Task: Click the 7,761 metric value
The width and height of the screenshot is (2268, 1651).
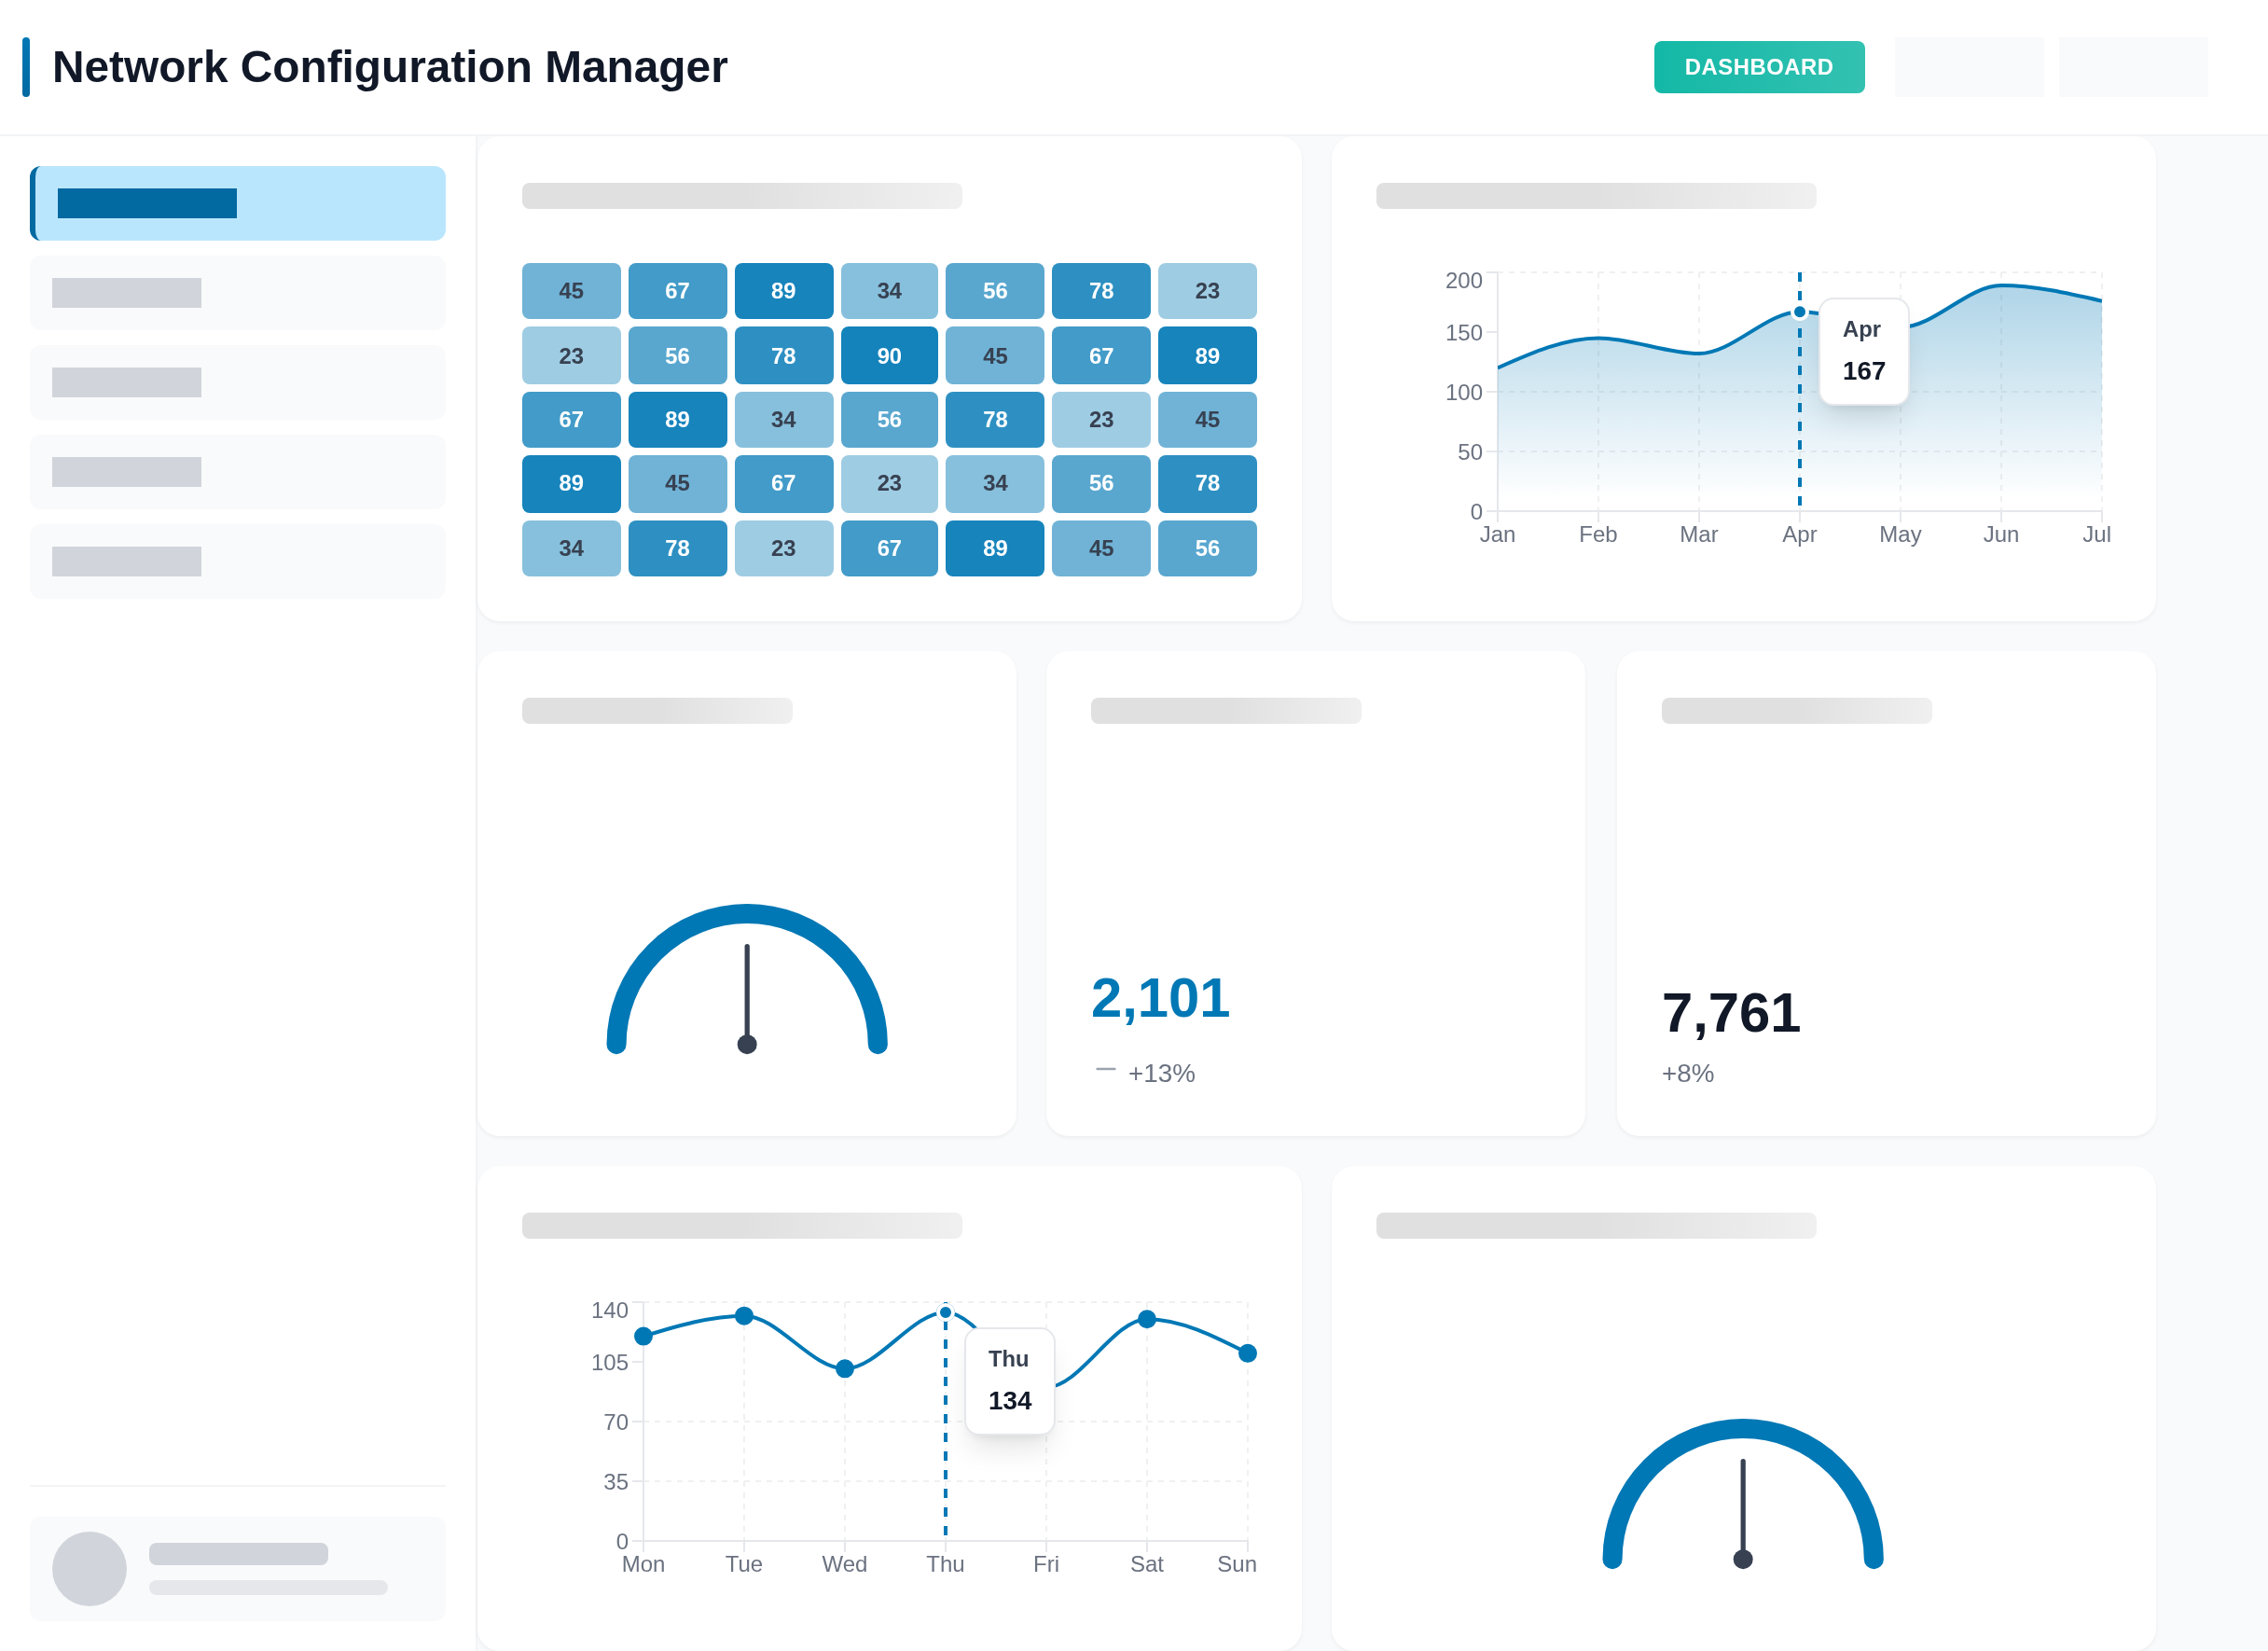Action: click(1731, 1013)
